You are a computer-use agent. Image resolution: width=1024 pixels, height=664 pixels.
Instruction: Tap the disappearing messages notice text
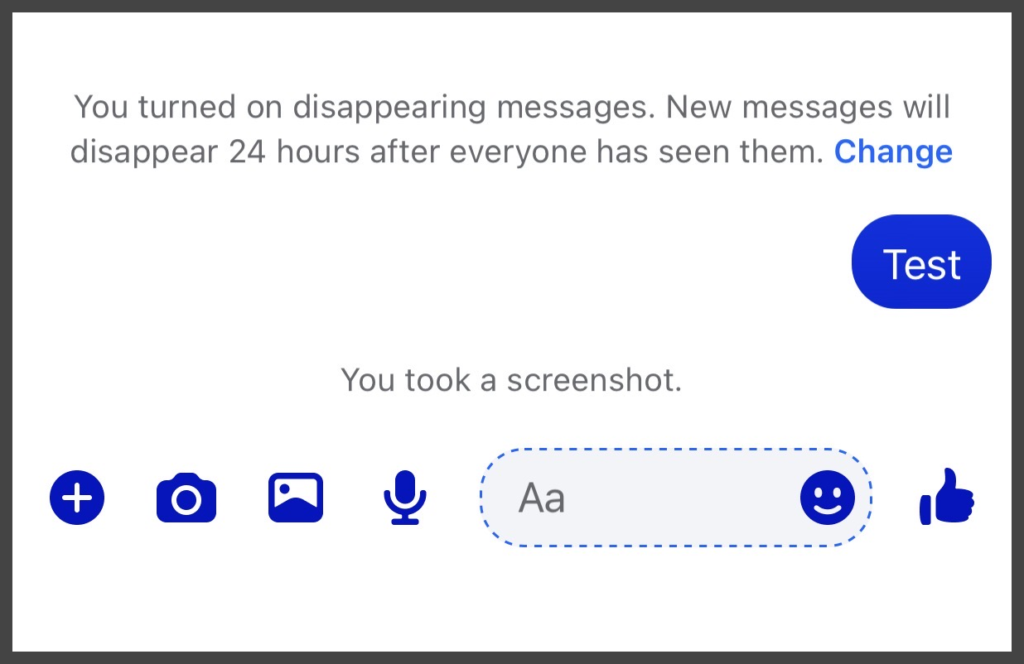511,129
